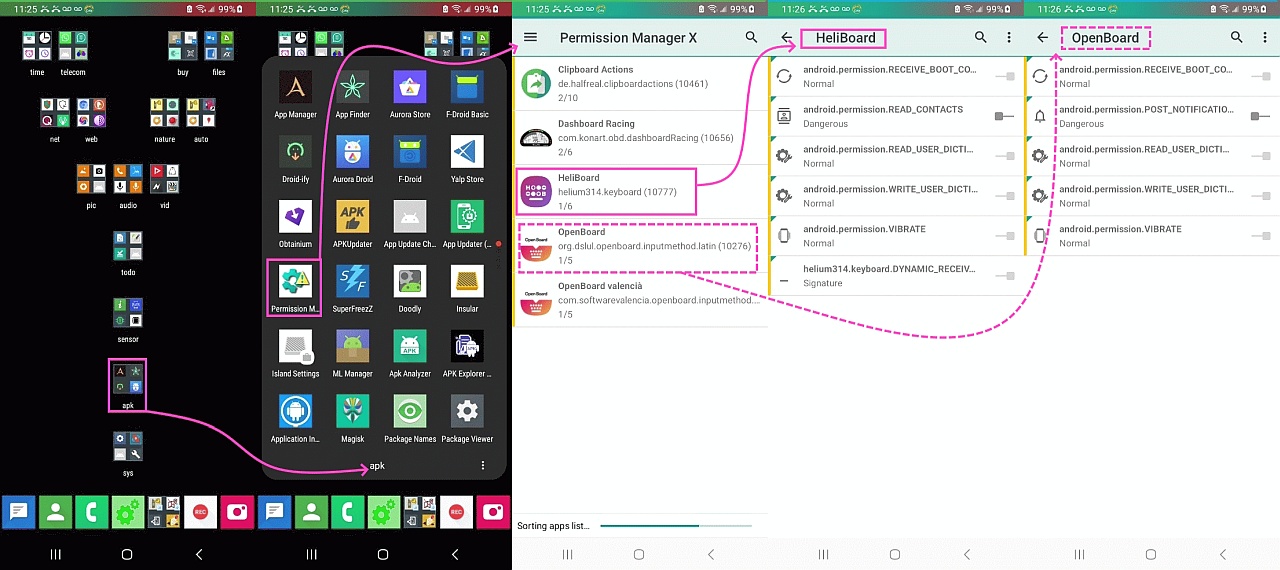This screenshot has width=1280, height=570.
Task: Open the Droid-ify app
Action: [295, 152]
